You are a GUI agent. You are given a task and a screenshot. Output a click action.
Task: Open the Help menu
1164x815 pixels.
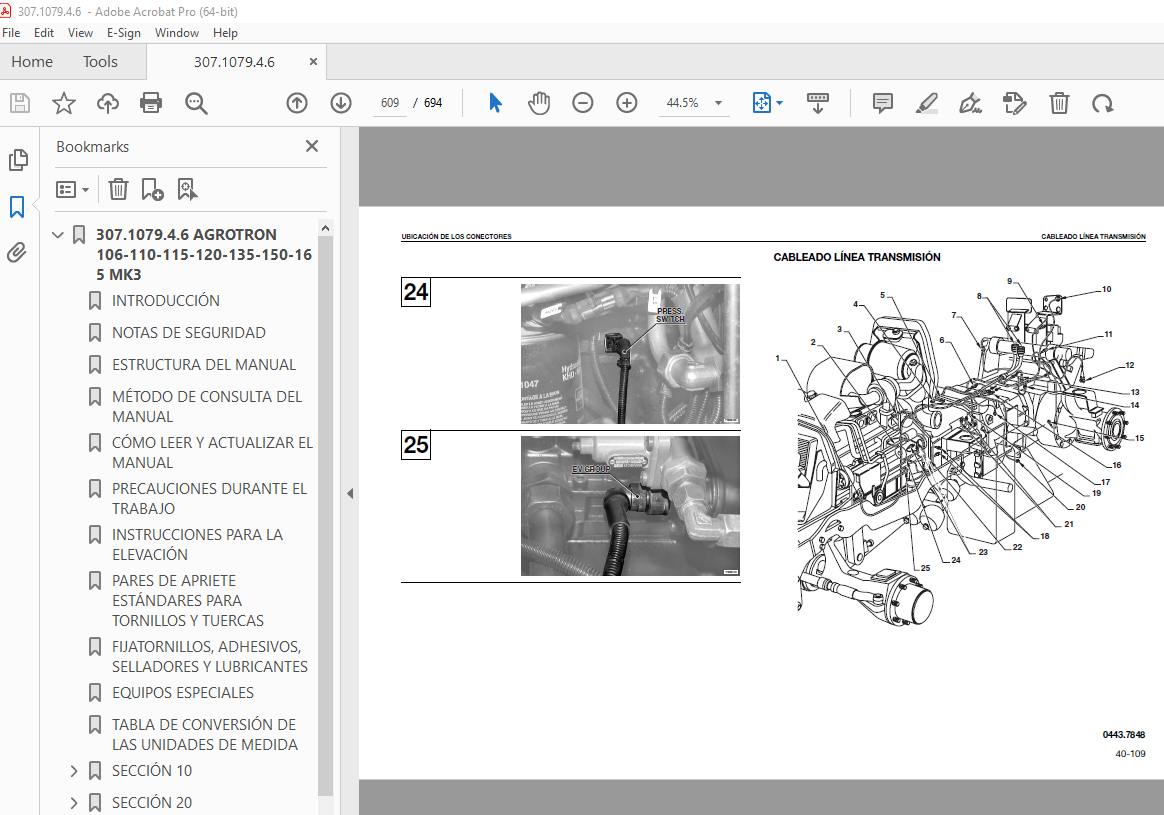click(x=225, y=33)
